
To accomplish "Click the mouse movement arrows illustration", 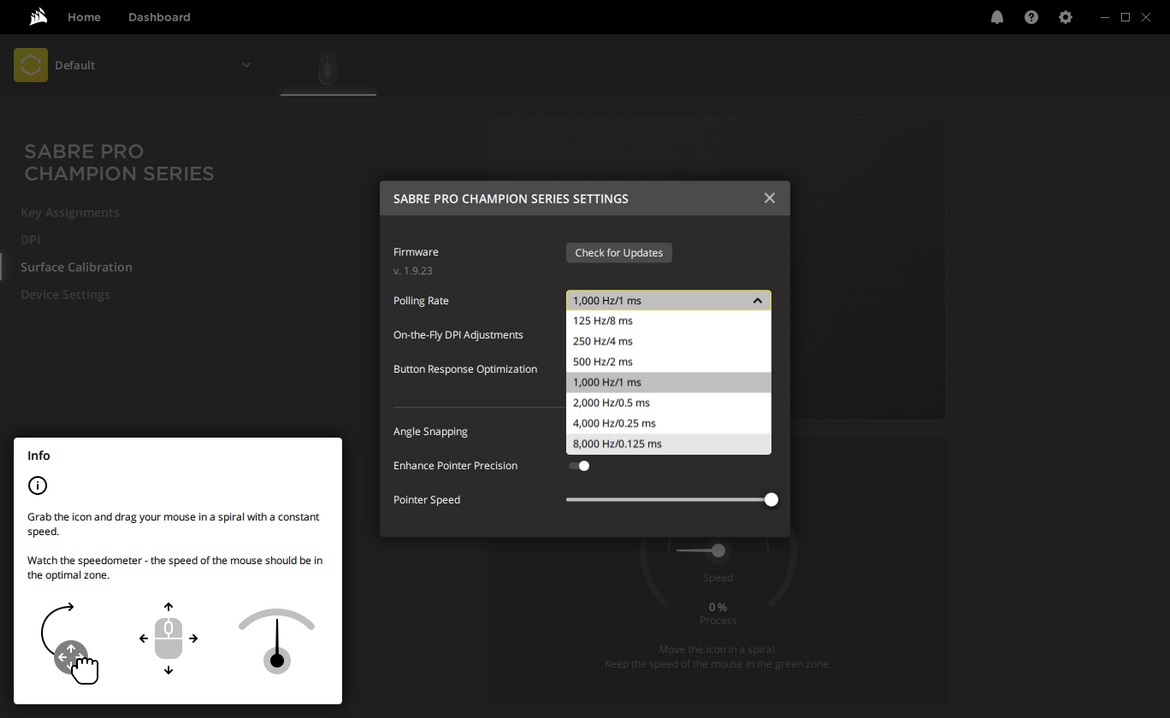I will pos(169,639).
